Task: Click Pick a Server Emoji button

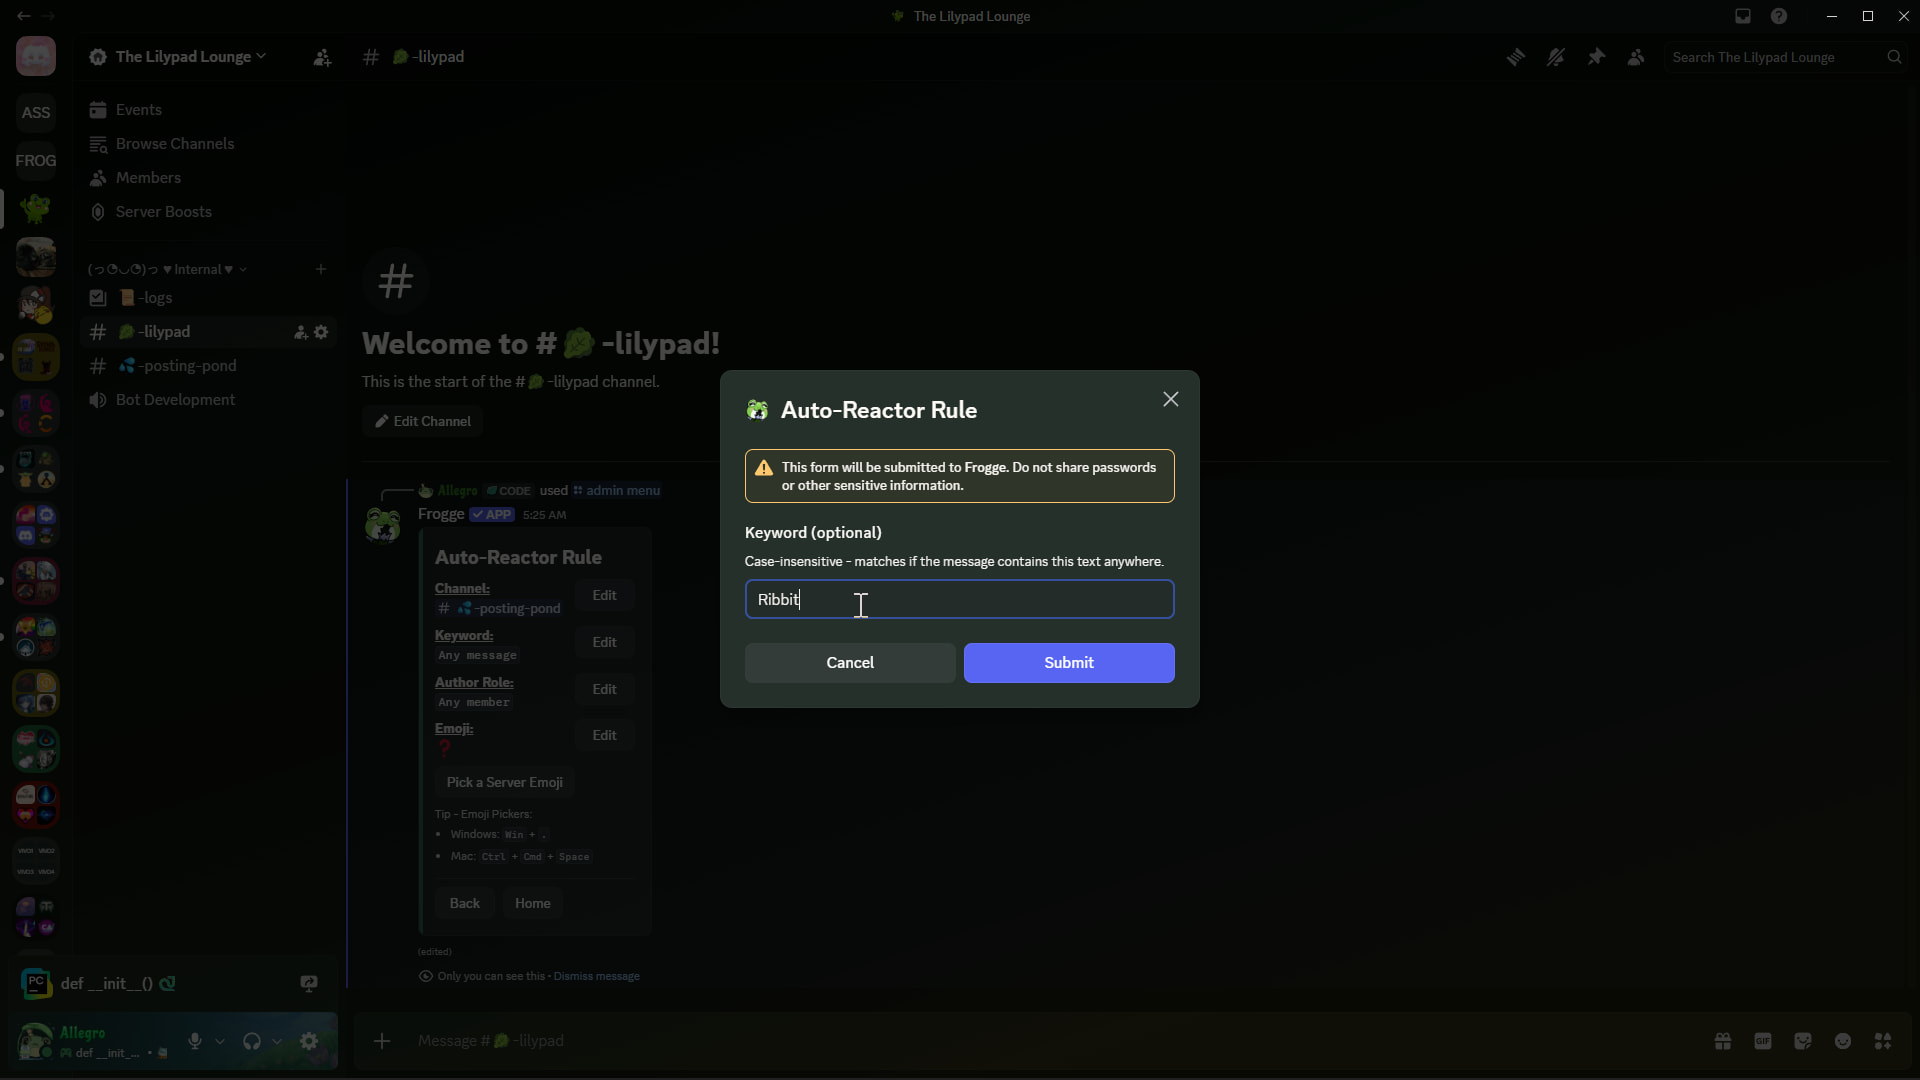Action: coord(504,782)
